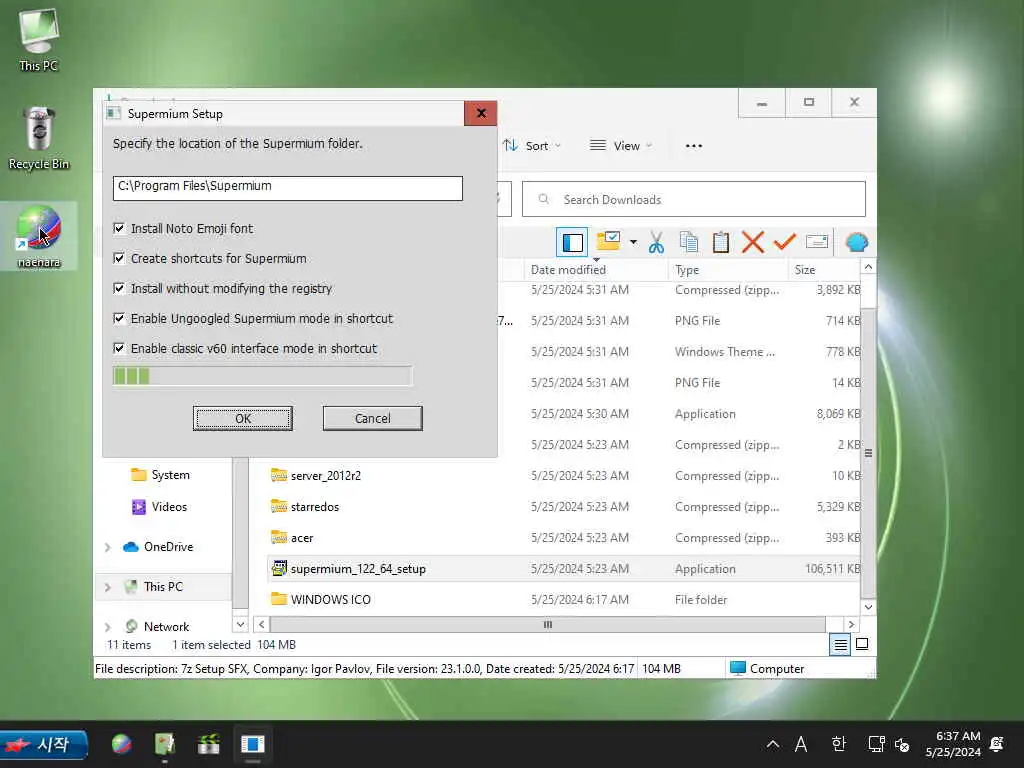
Task: Click the muted volume tray icon
Action: pyautogui.click(x=902, y=744)
